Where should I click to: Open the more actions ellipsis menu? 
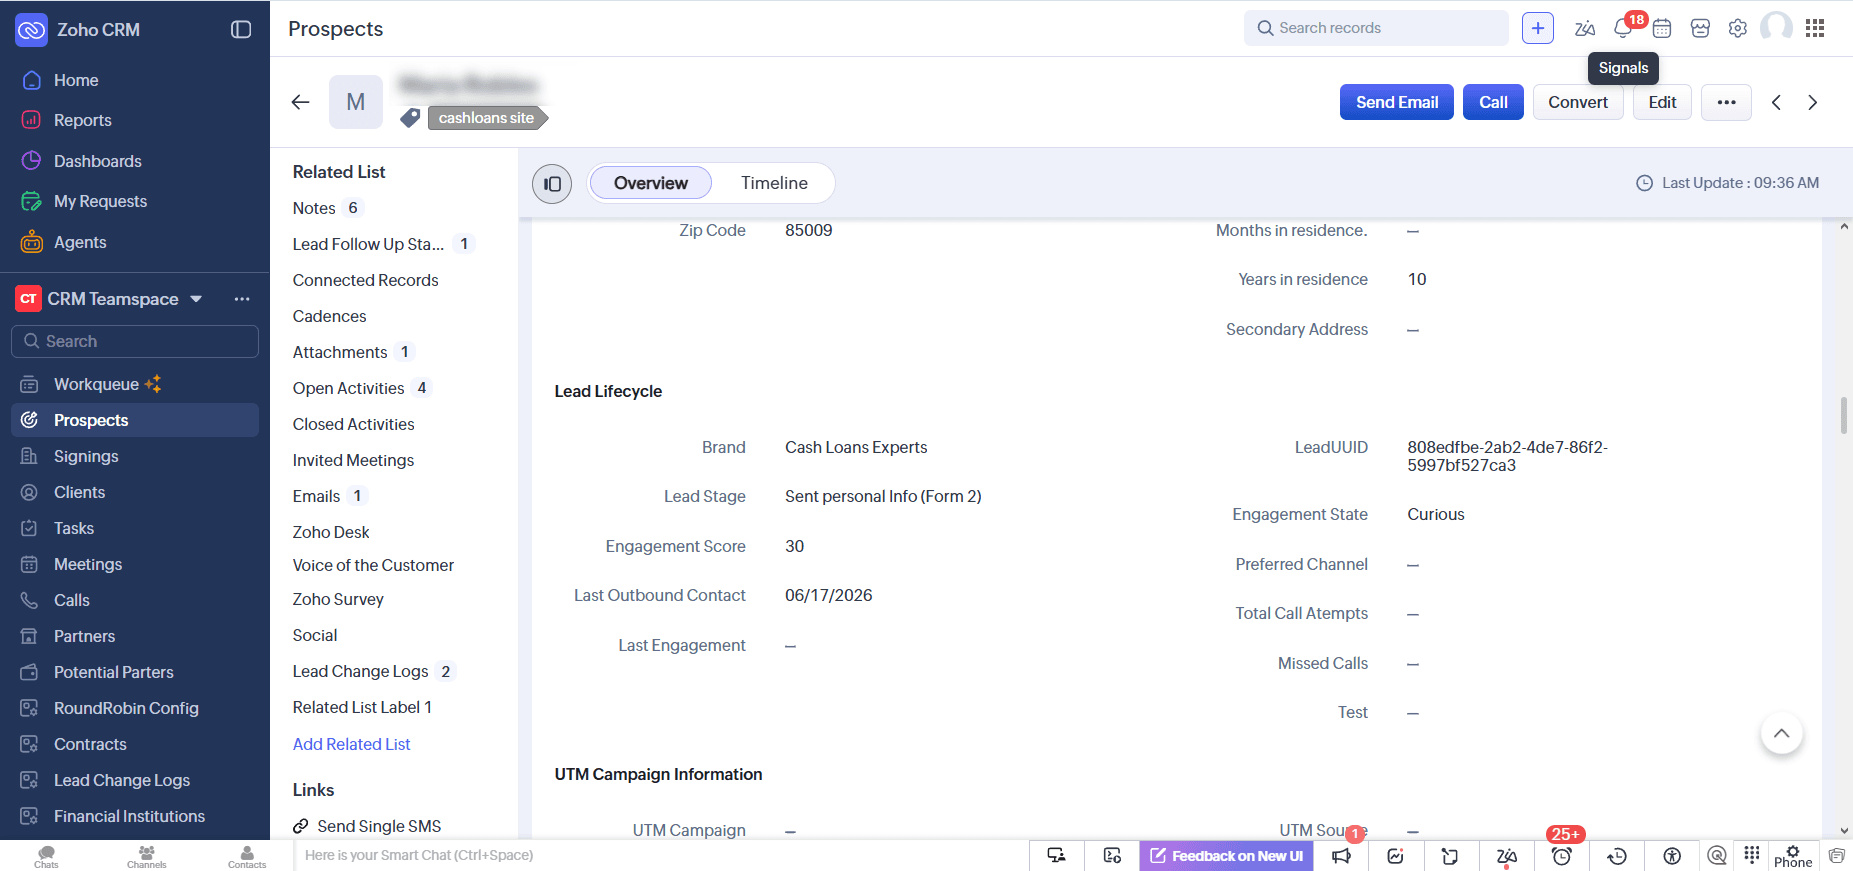click(x=1726, y=102)
